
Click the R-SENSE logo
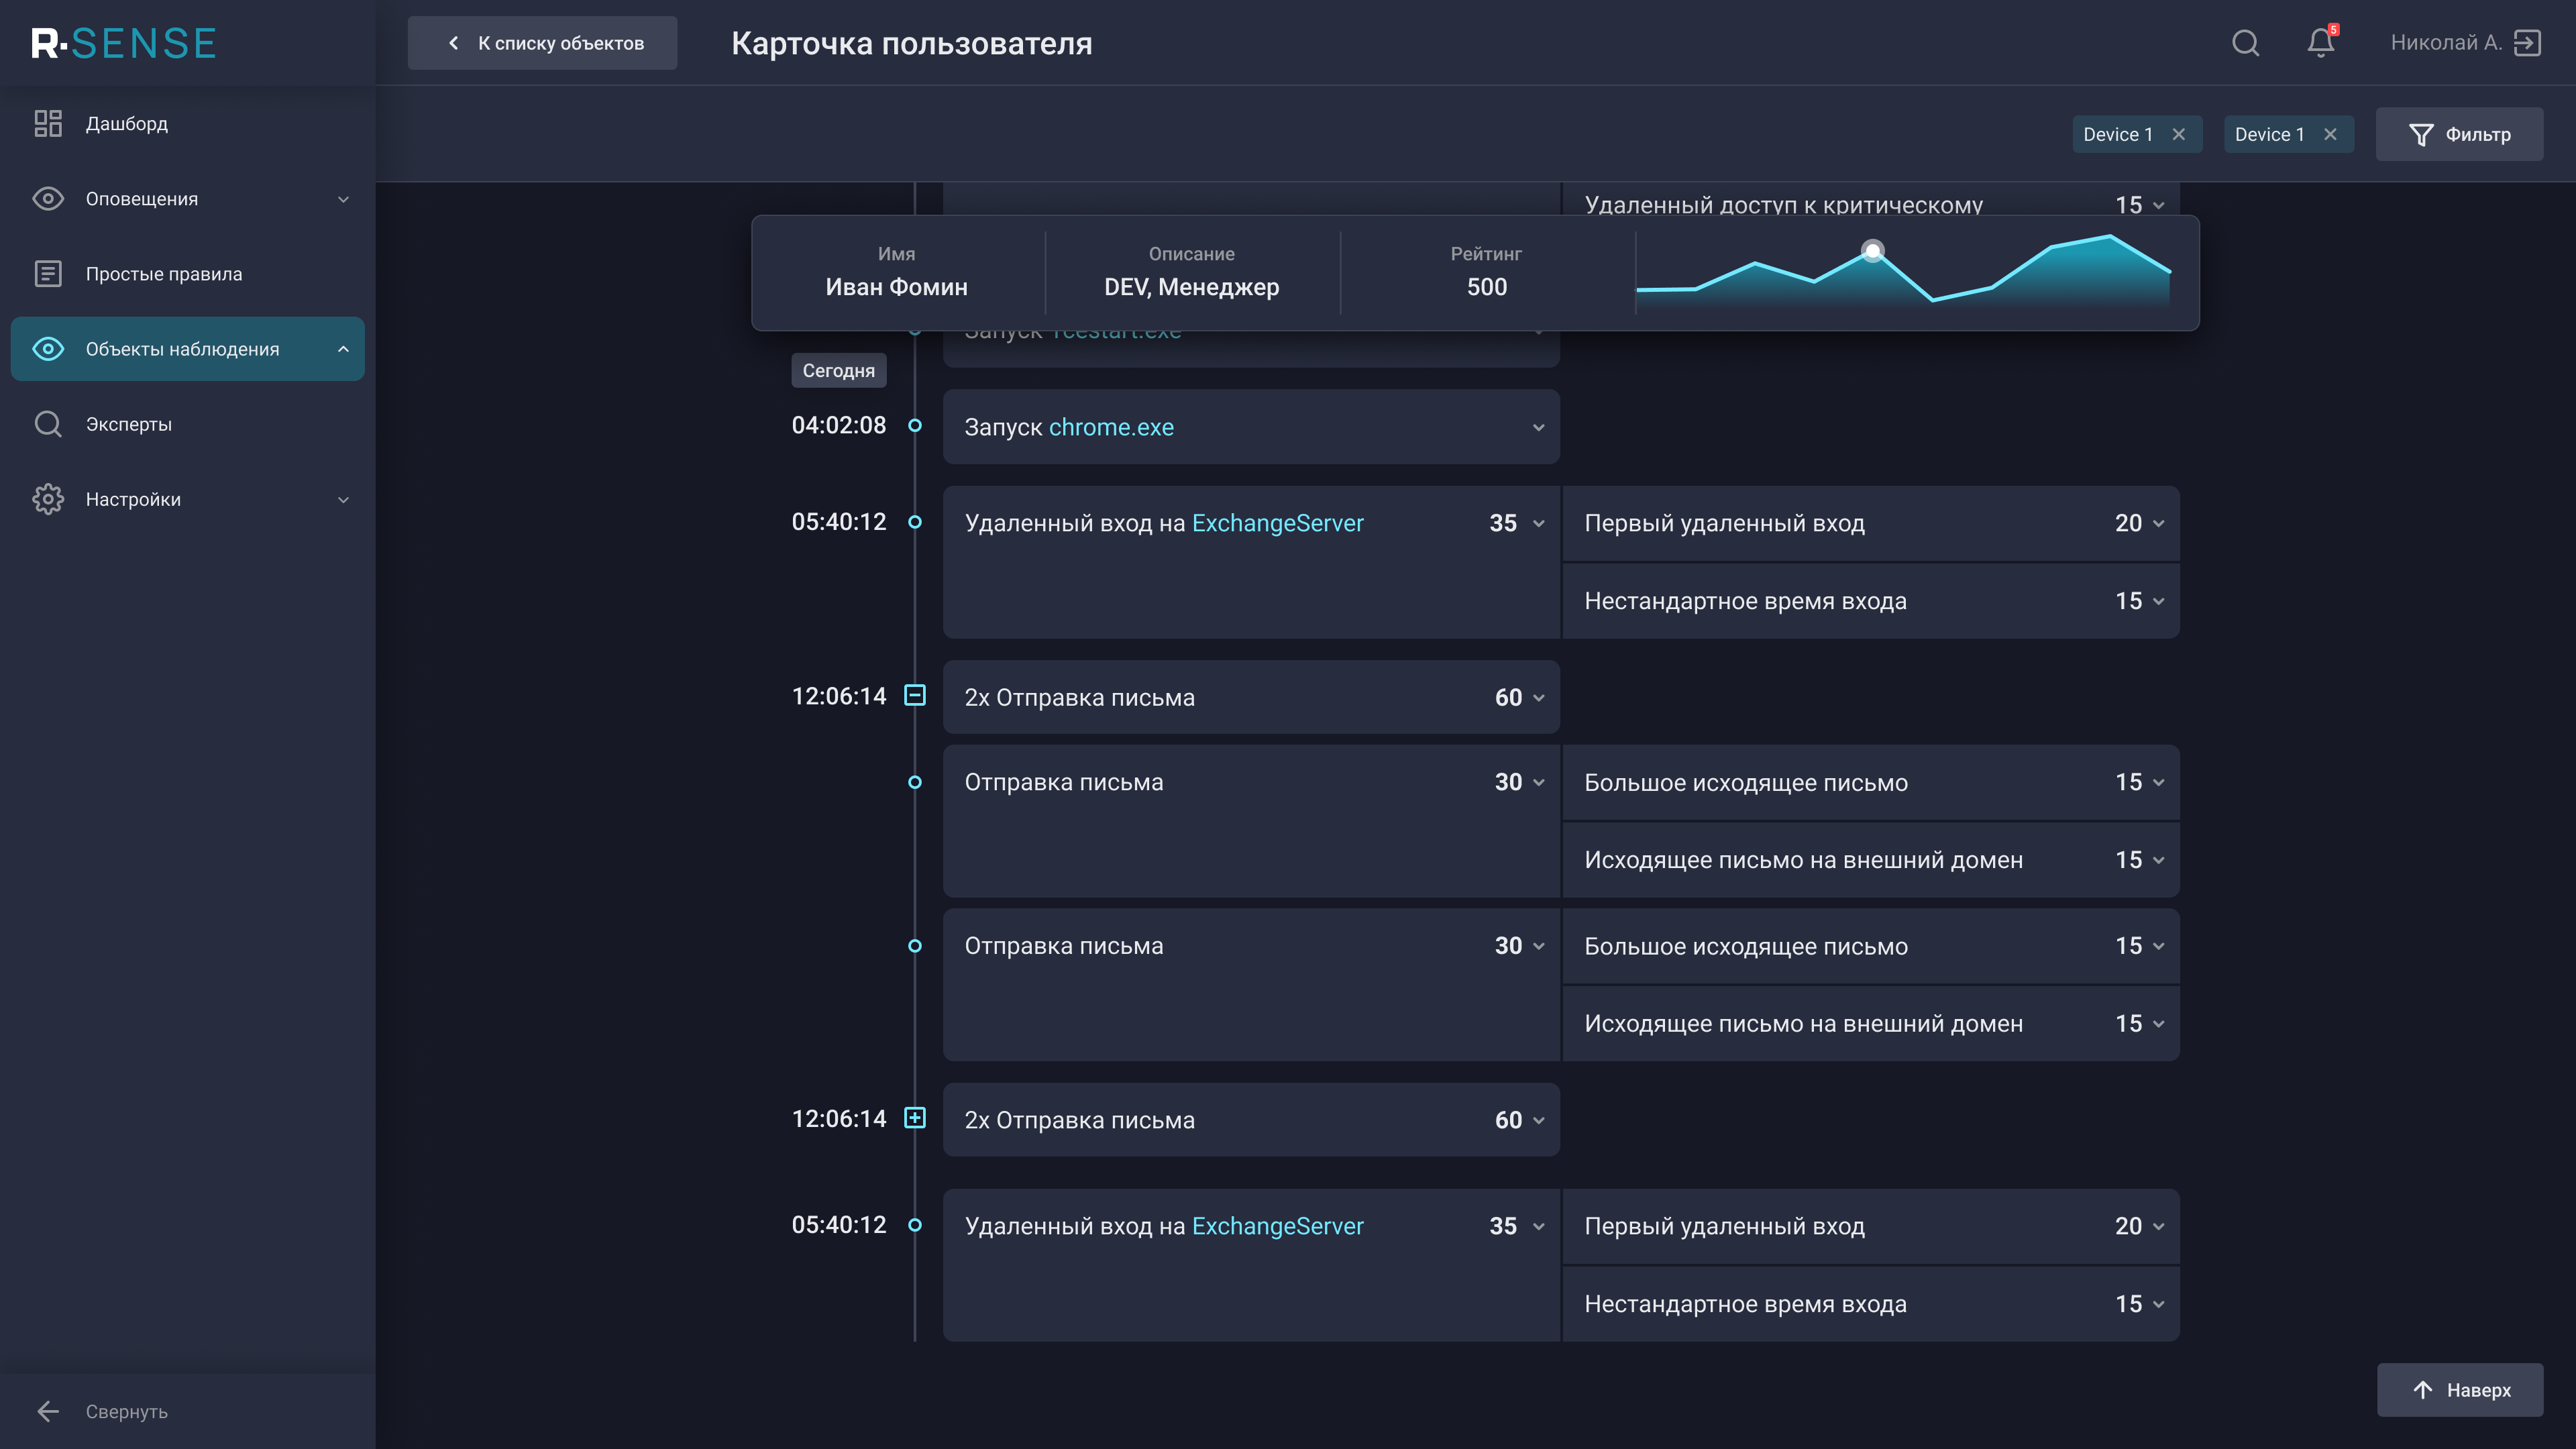coord(124,43)
